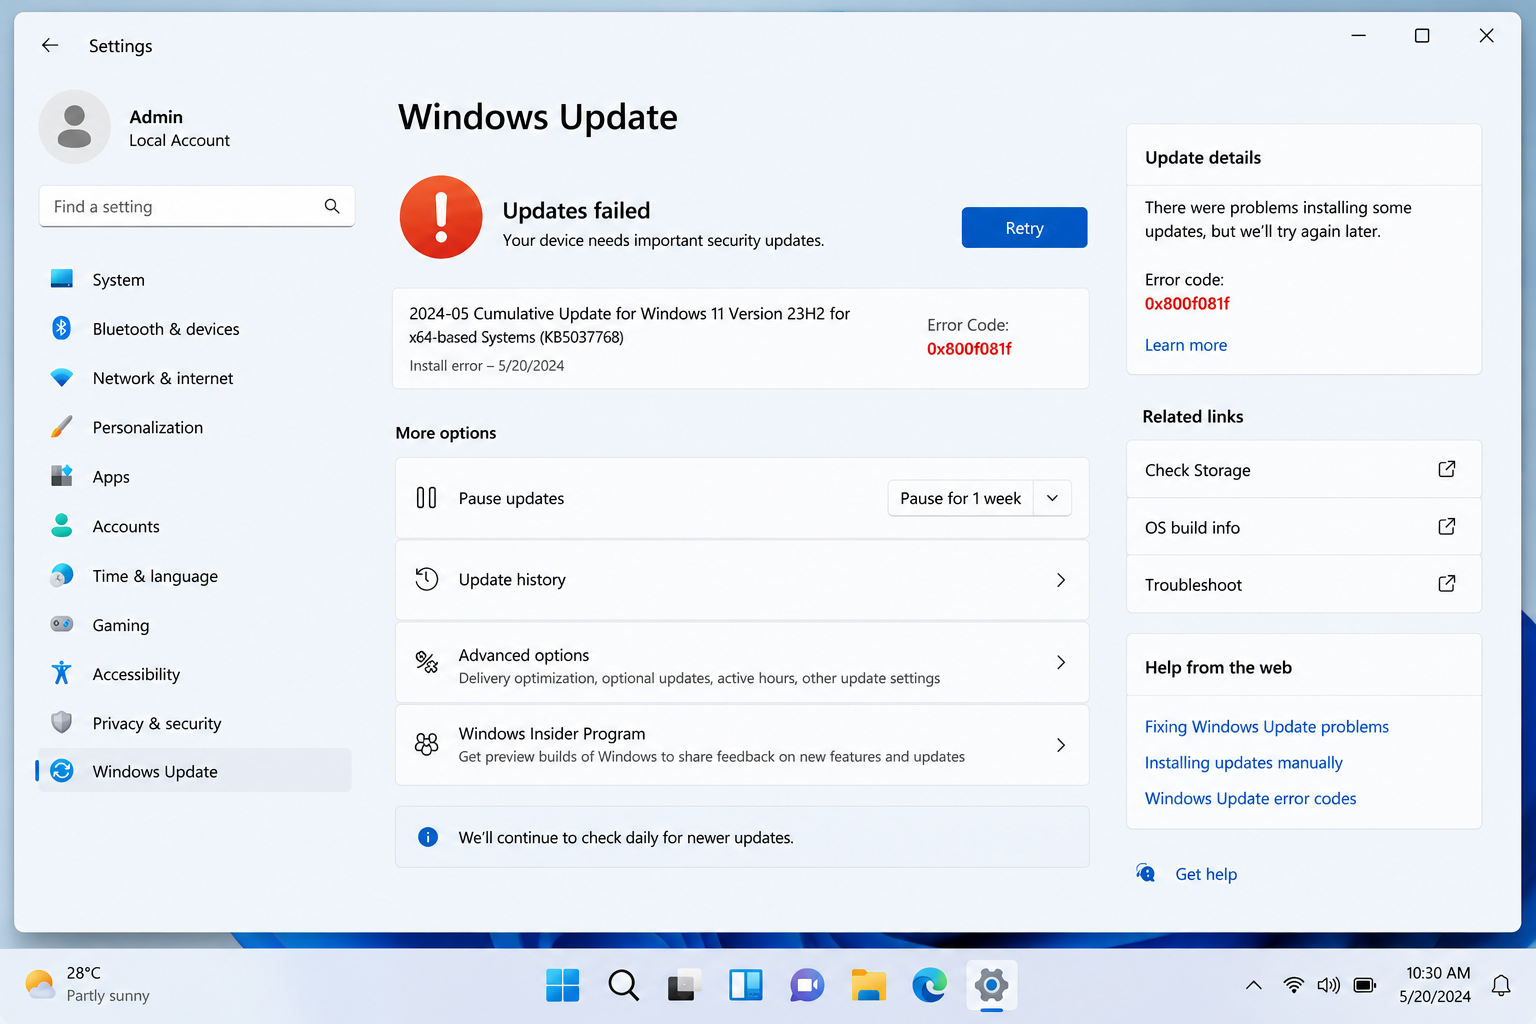Click the Find a setting search box
Screen dimensions: 1536x1024
[197, 206]
